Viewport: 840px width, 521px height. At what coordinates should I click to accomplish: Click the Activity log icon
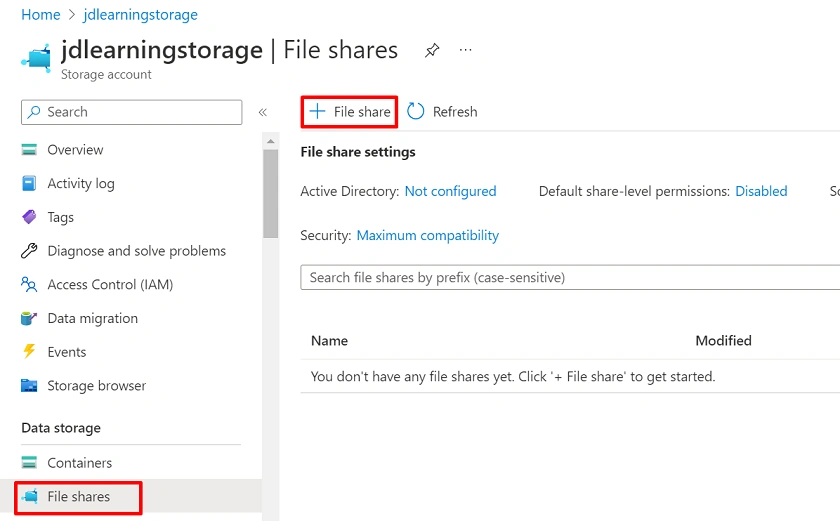[x=29, y=183]
